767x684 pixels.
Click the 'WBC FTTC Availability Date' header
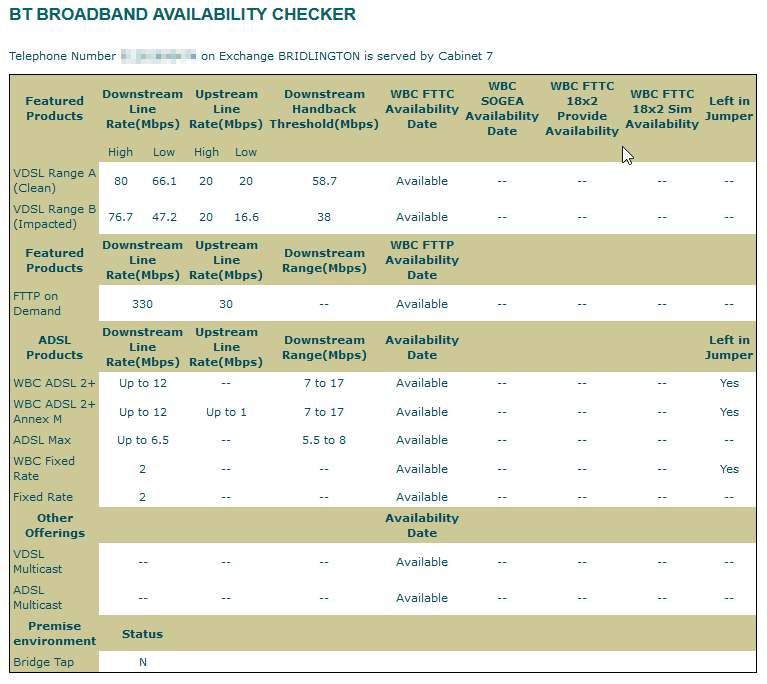pyautogui.click(x=422, y=109)
